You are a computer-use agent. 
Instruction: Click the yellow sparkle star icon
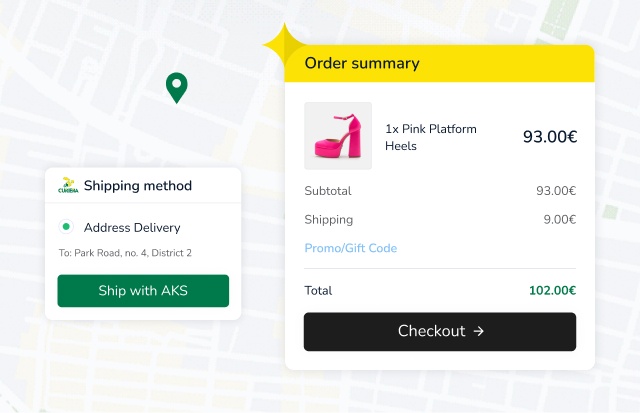pyautogui.click(x=284, y=46)
